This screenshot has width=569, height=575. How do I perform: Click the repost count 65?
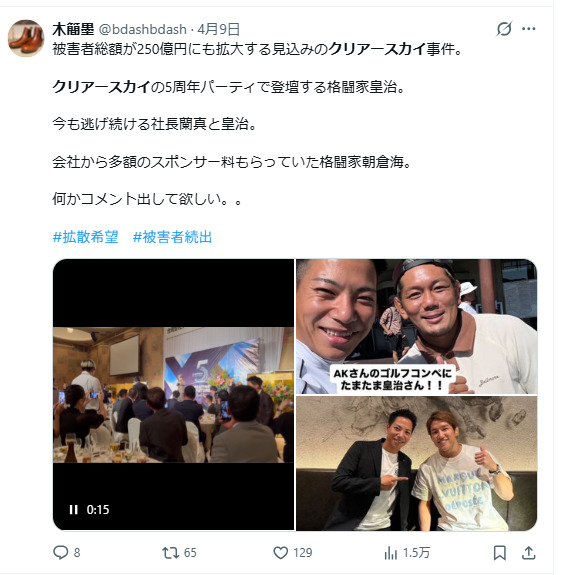(x=190, y=553)
